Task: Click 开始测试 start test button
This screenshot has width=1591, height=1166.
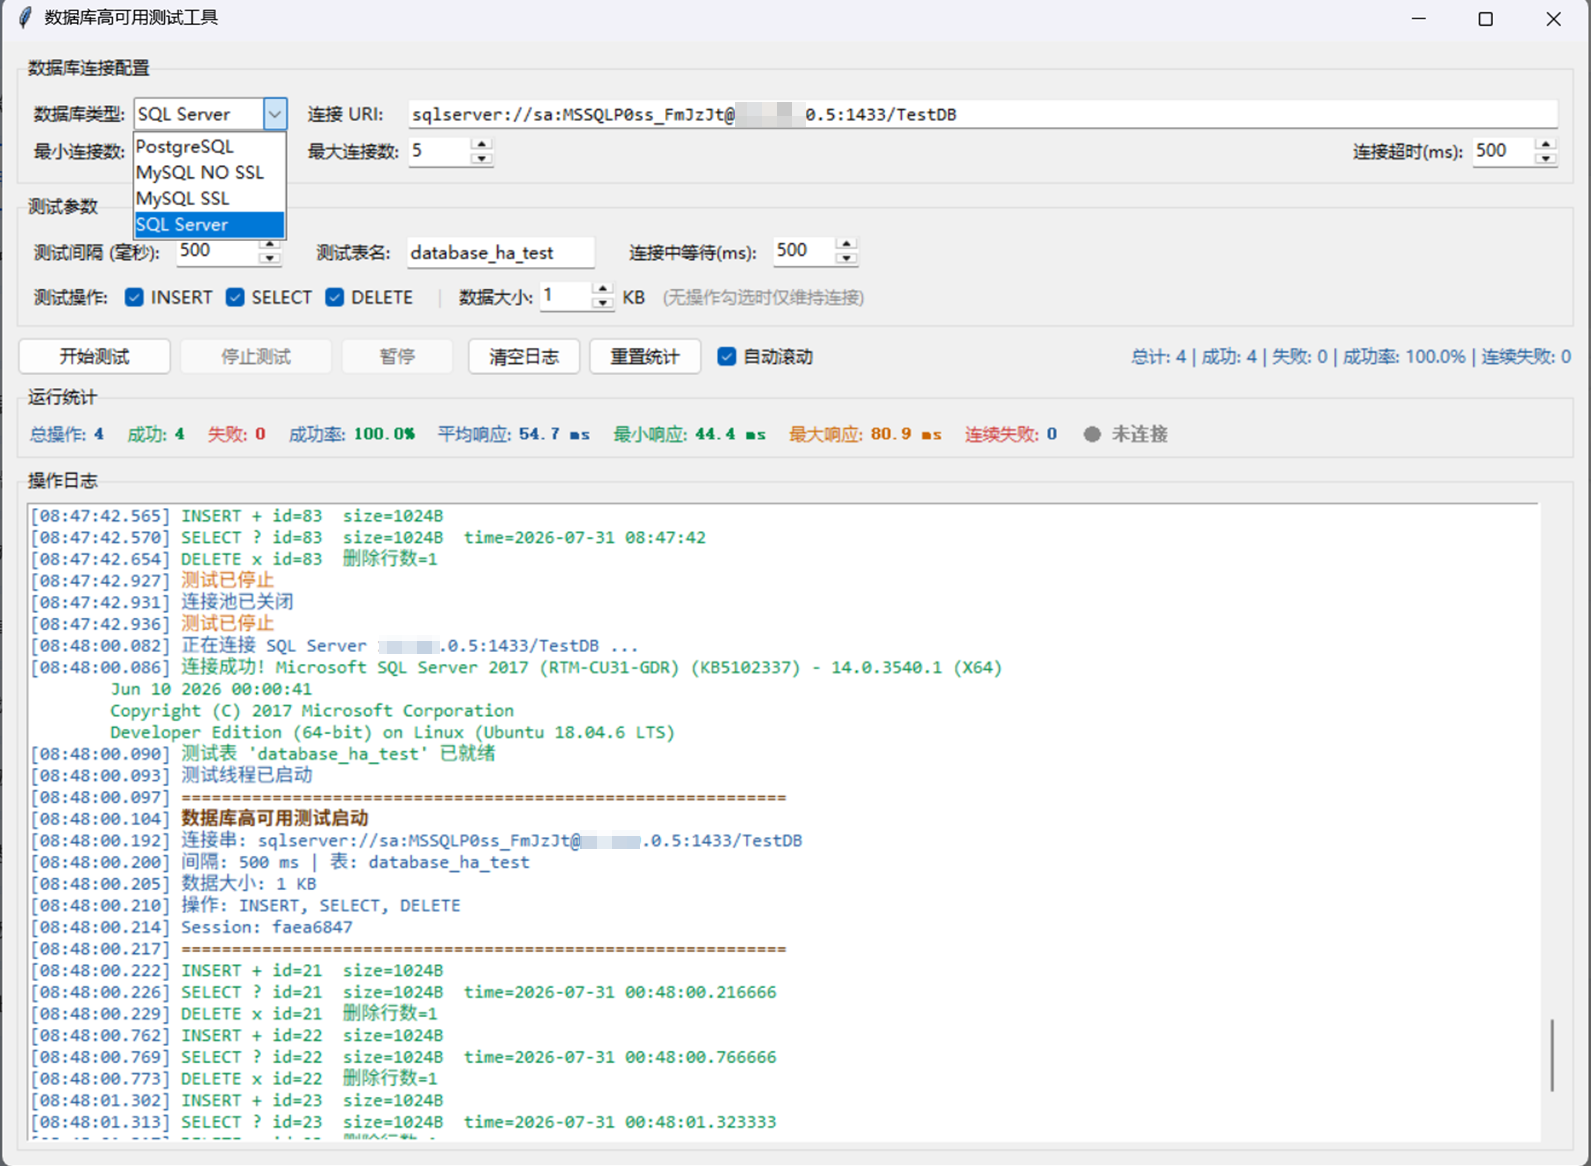Action: [x=94, y=357]
